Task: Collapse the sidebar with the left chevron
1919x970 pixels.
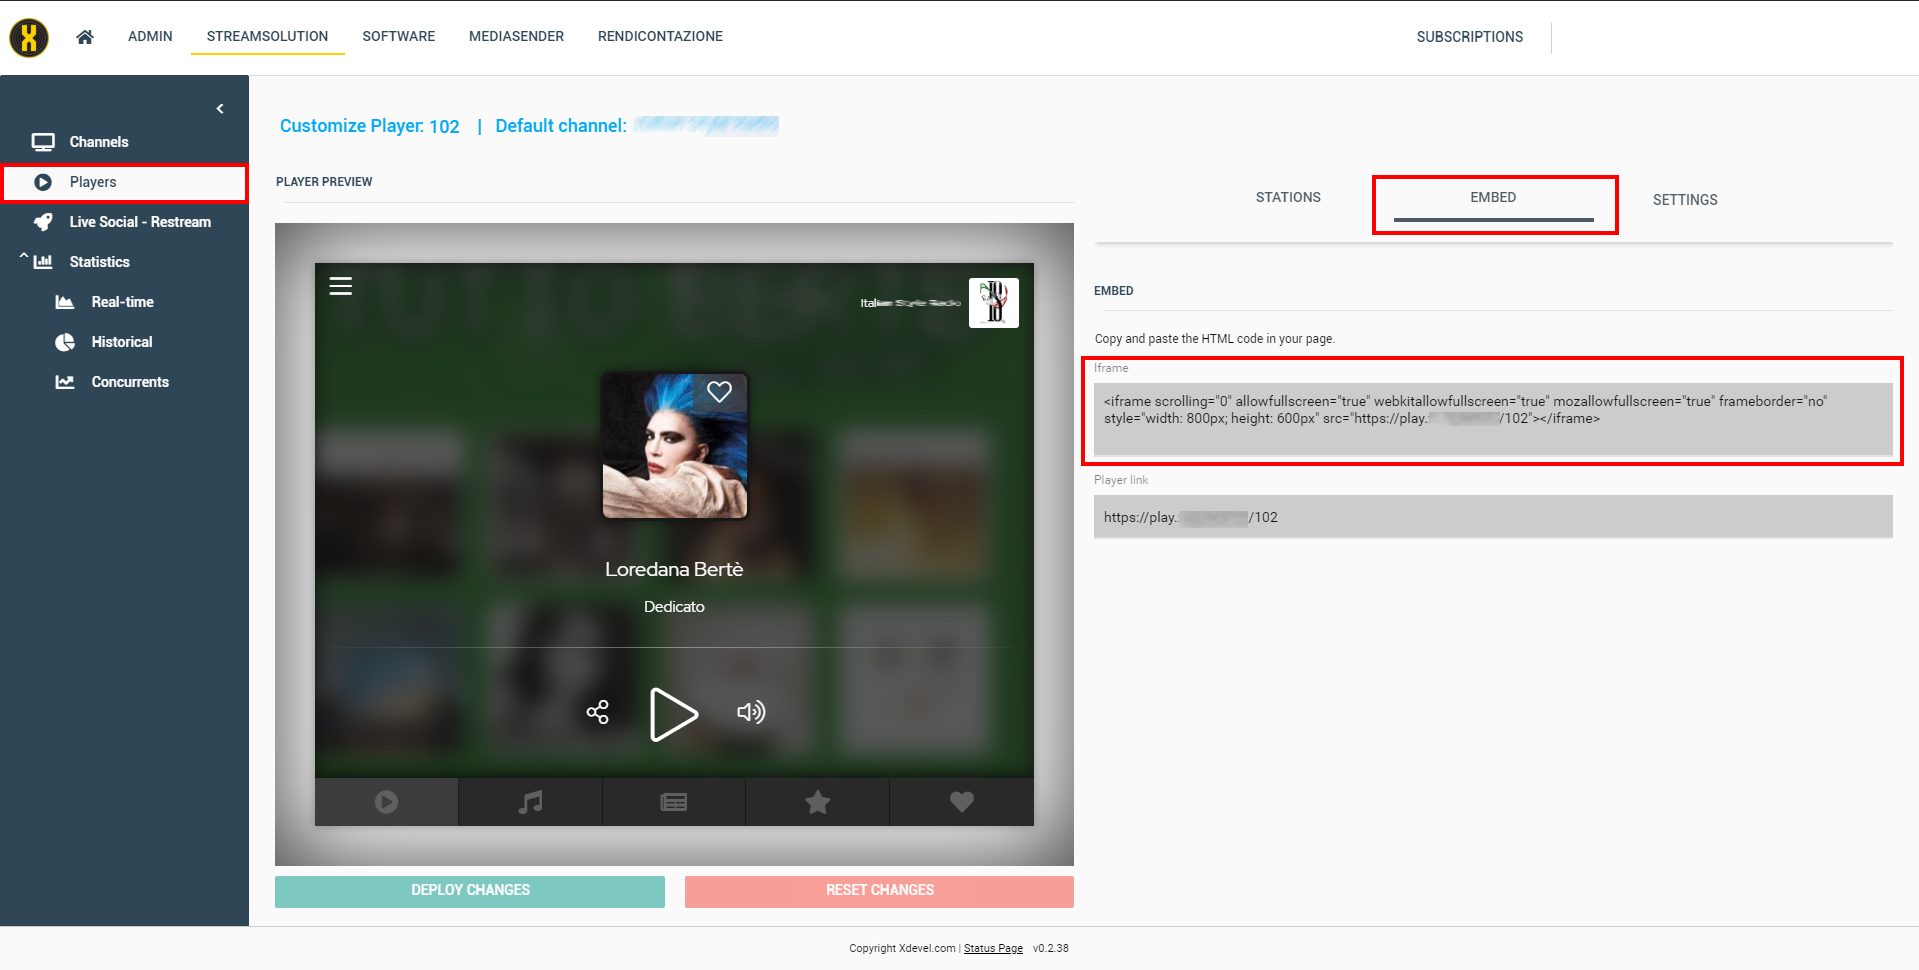Action: (220, 109)
